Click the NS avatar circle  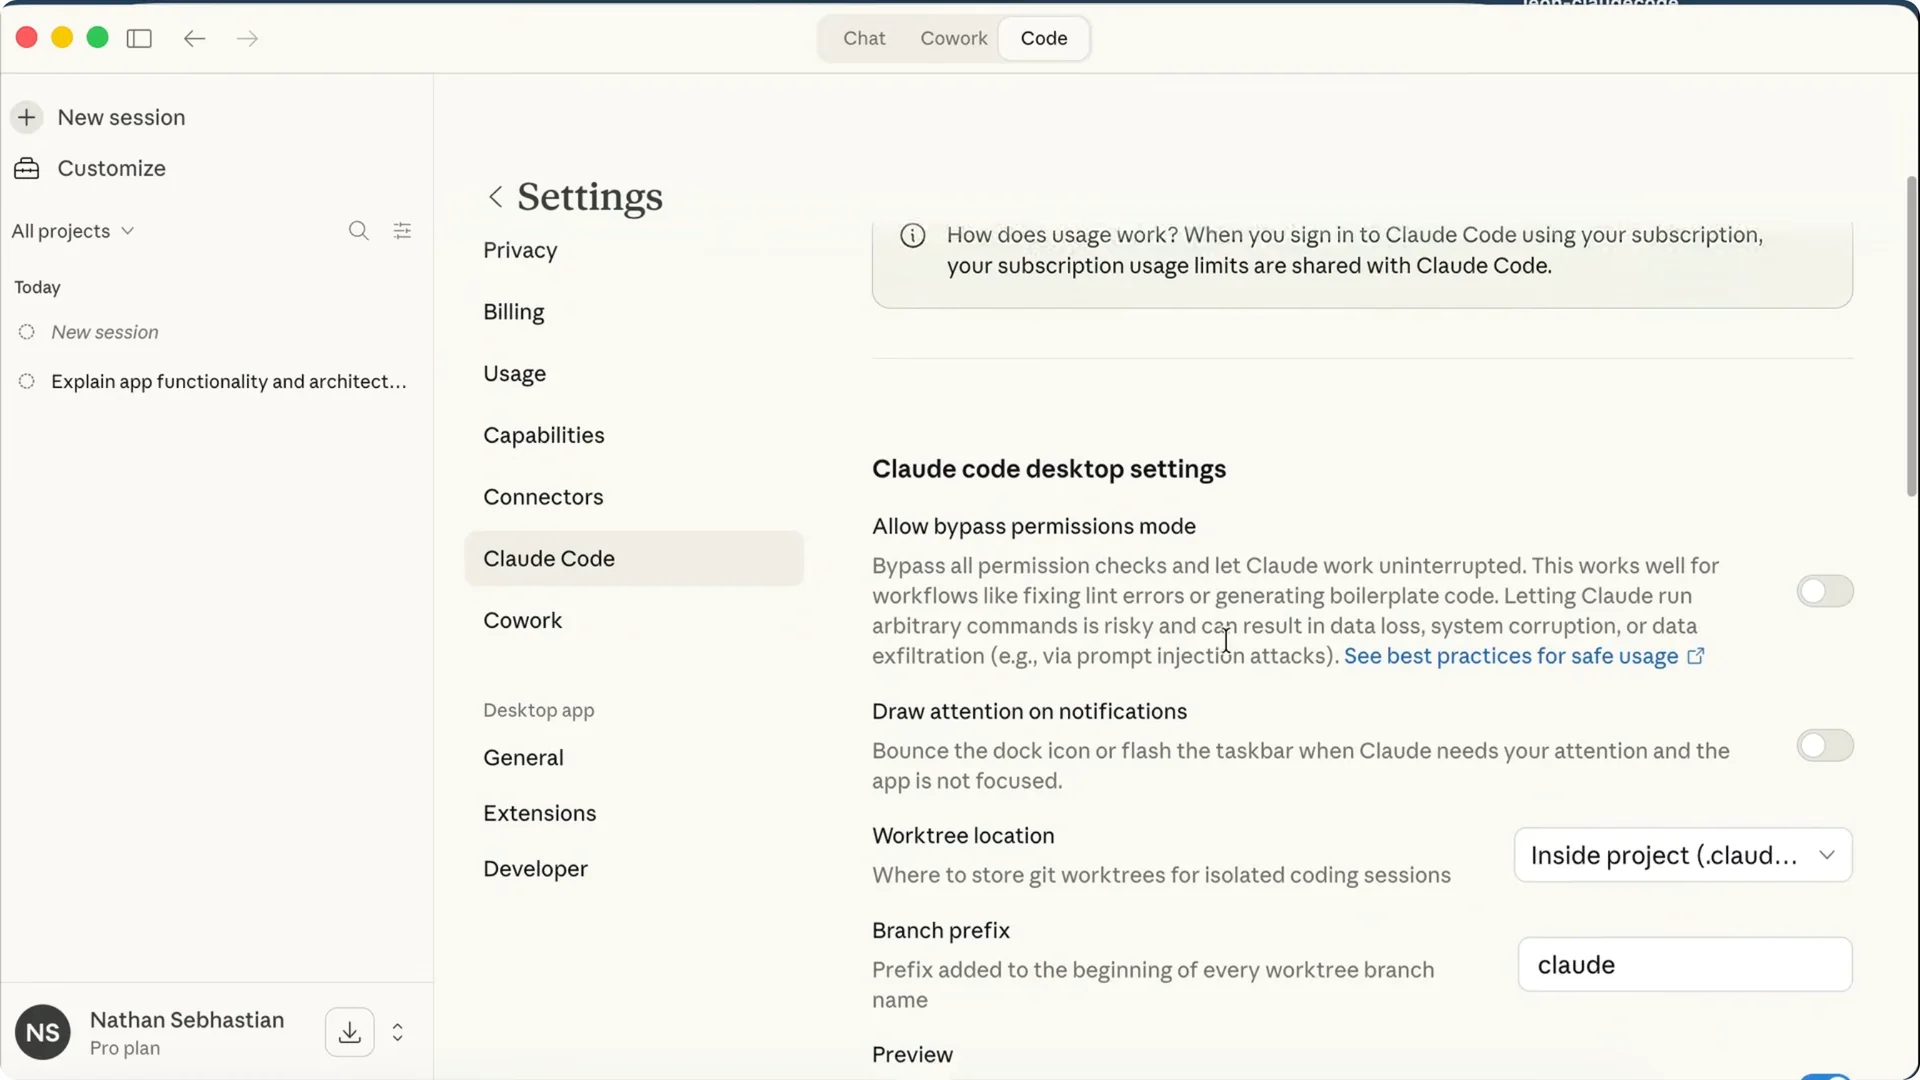tap(43, 1032)
